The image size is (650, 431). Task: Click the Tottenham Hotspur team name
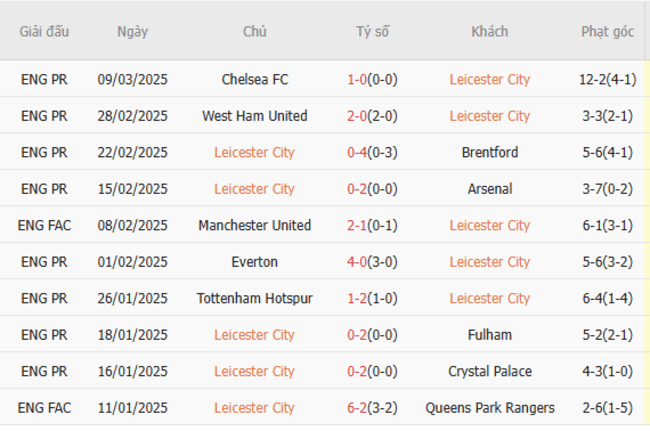pos(254,298)
